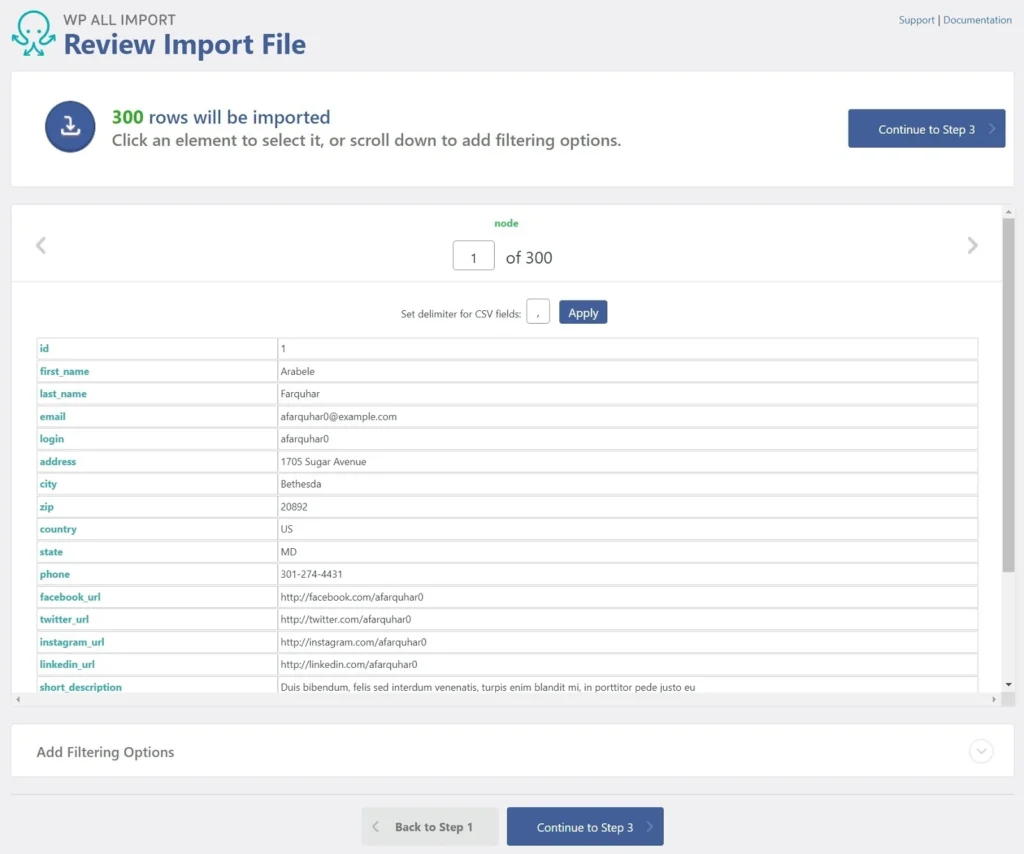Open the Documentation link
The image size is (1024, 854).
(977, 20)
